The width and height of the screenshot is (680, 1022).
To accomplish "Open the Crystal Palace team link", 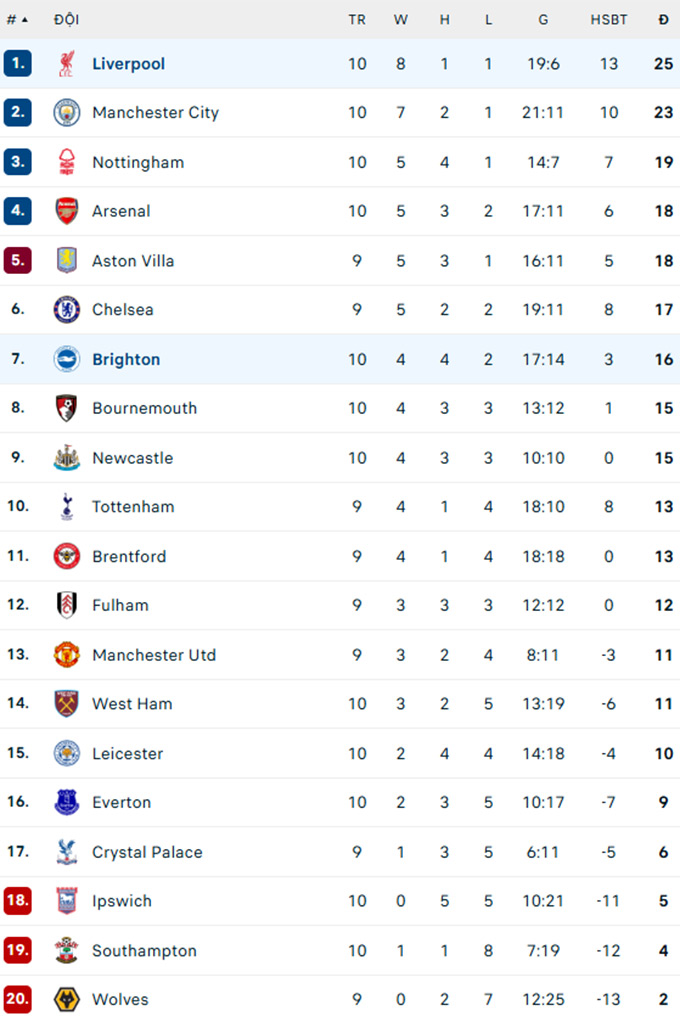I will point(147,852).
